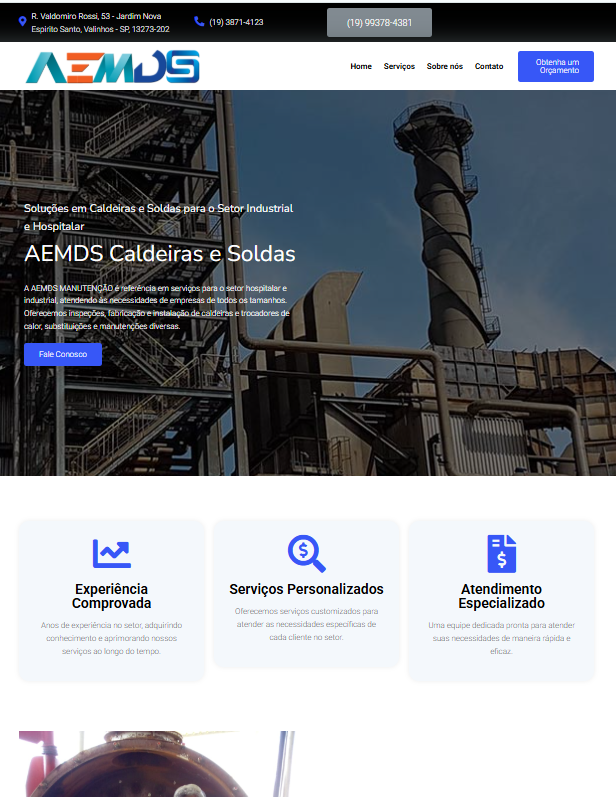Click the AEMDS logo
The image size is (616, 797).
pos(112,66)
